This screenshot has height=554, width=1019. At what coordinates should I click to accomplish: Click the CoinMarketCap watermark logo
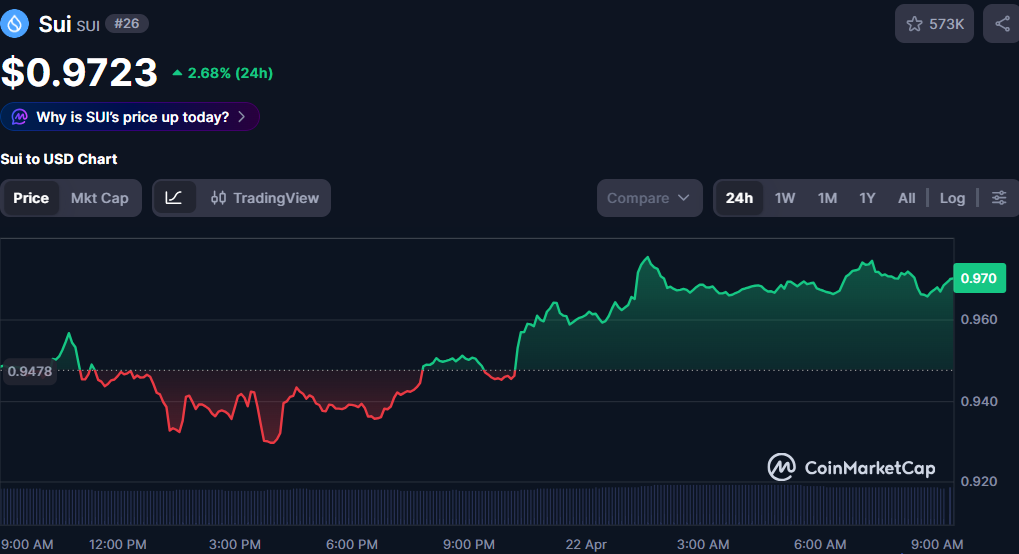(851, 467)
